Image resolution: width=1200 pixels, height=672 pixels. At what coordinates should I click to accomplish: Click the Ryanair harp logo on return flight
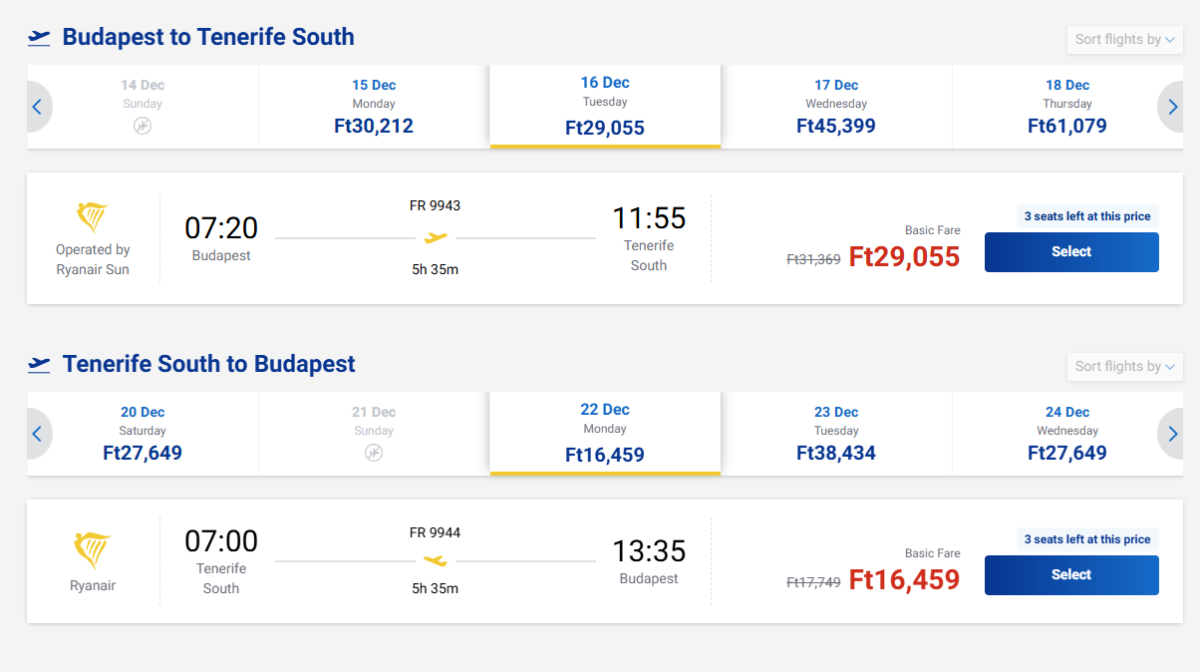(x=92, y=551)
